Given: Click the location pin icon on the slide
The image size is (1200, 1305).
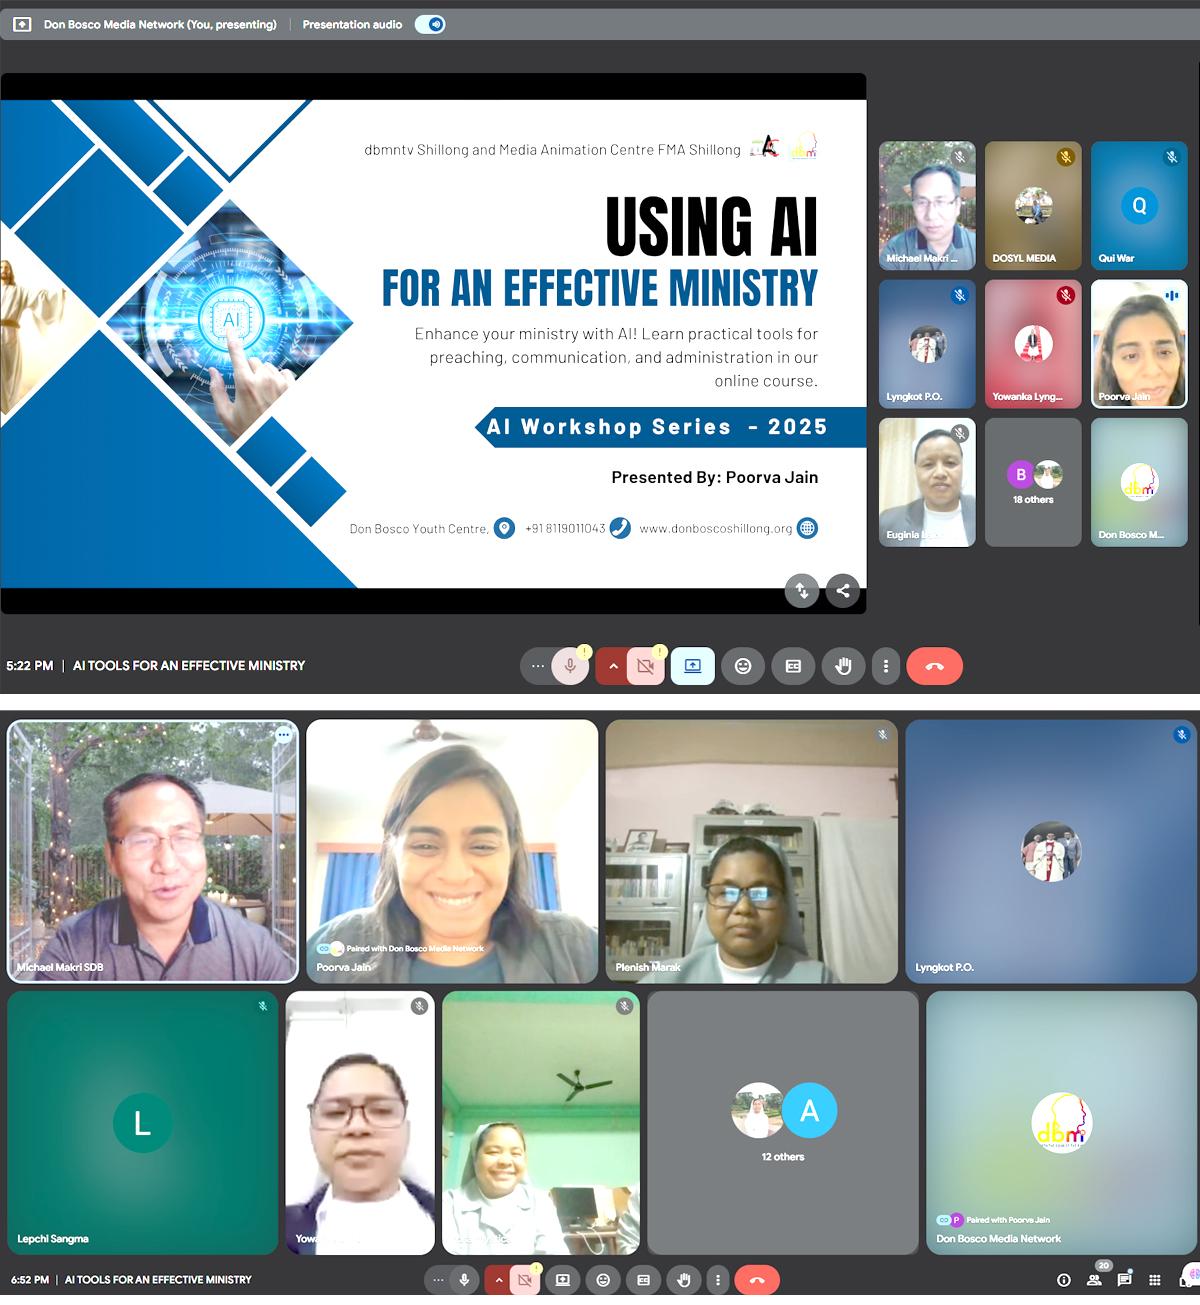Looking at the screenshot, I should coord(505,528).
